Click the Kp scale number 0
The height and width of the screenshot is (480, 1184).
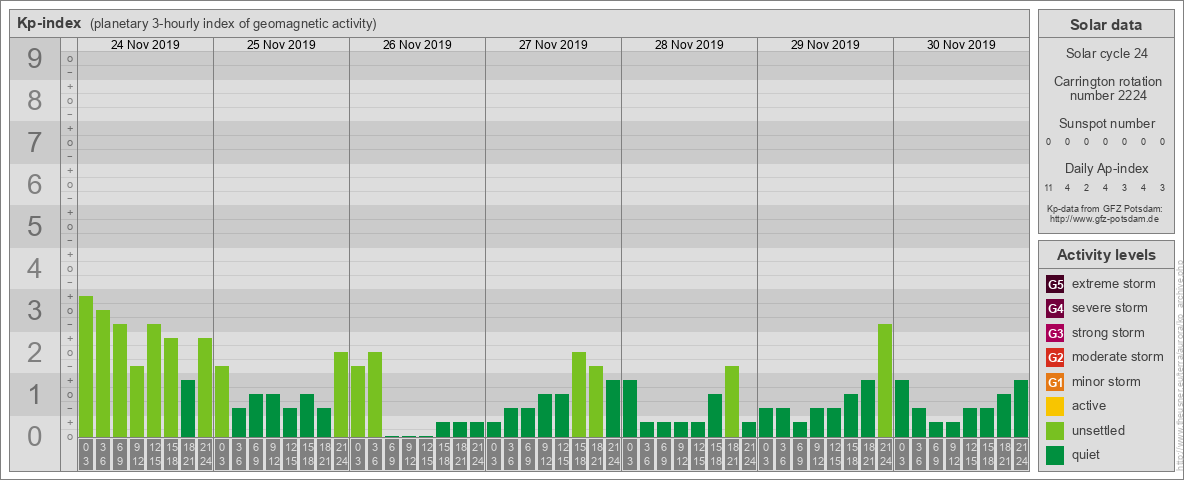point(34,436)
